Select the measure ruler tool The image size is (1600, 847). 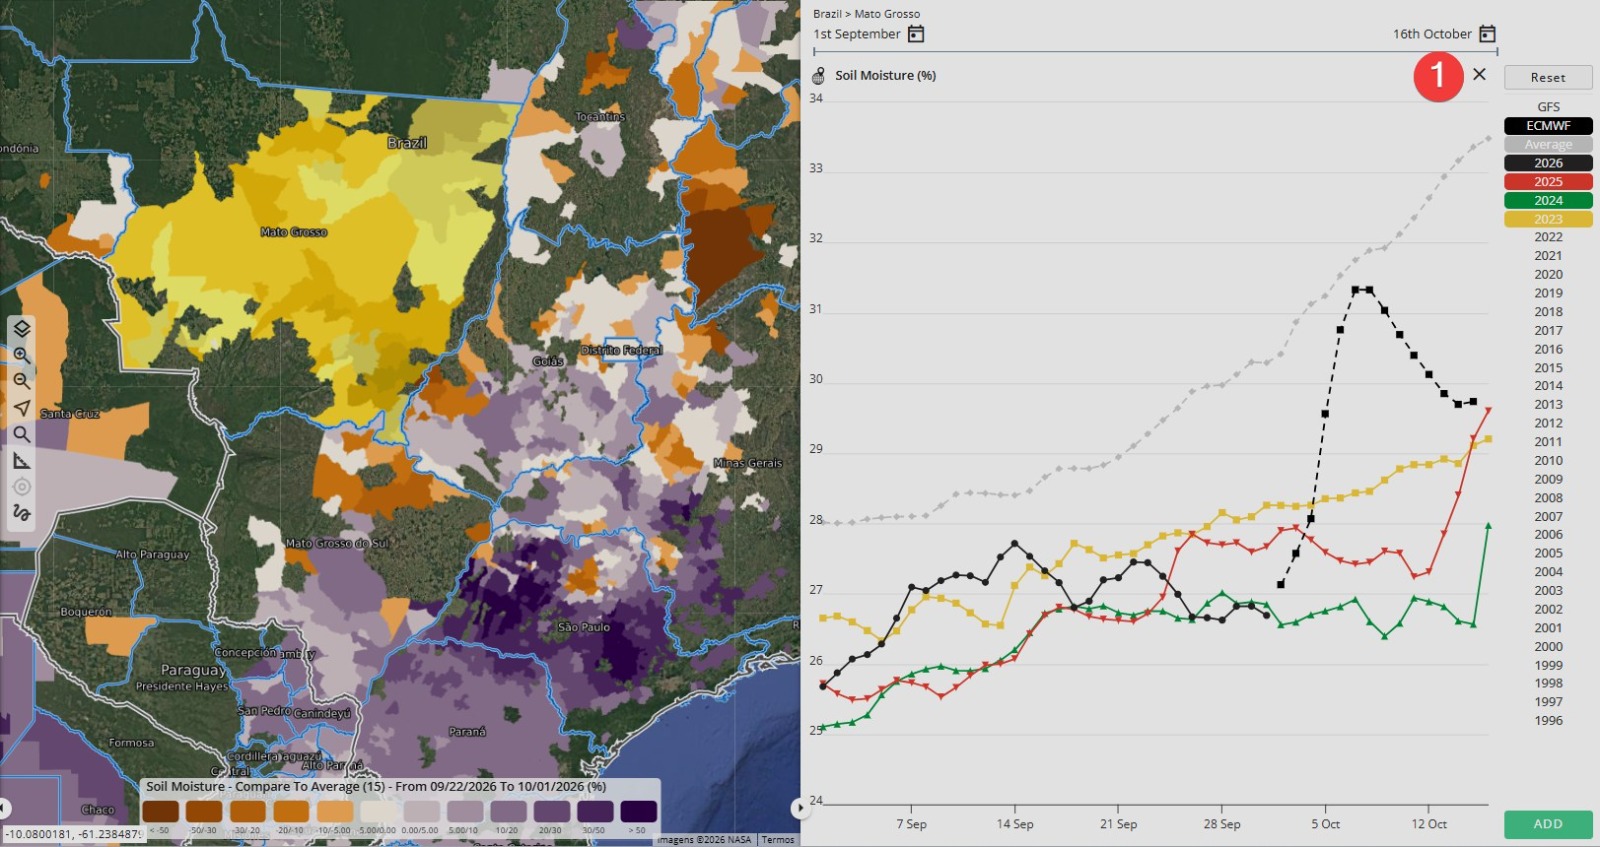click(22, 460)
